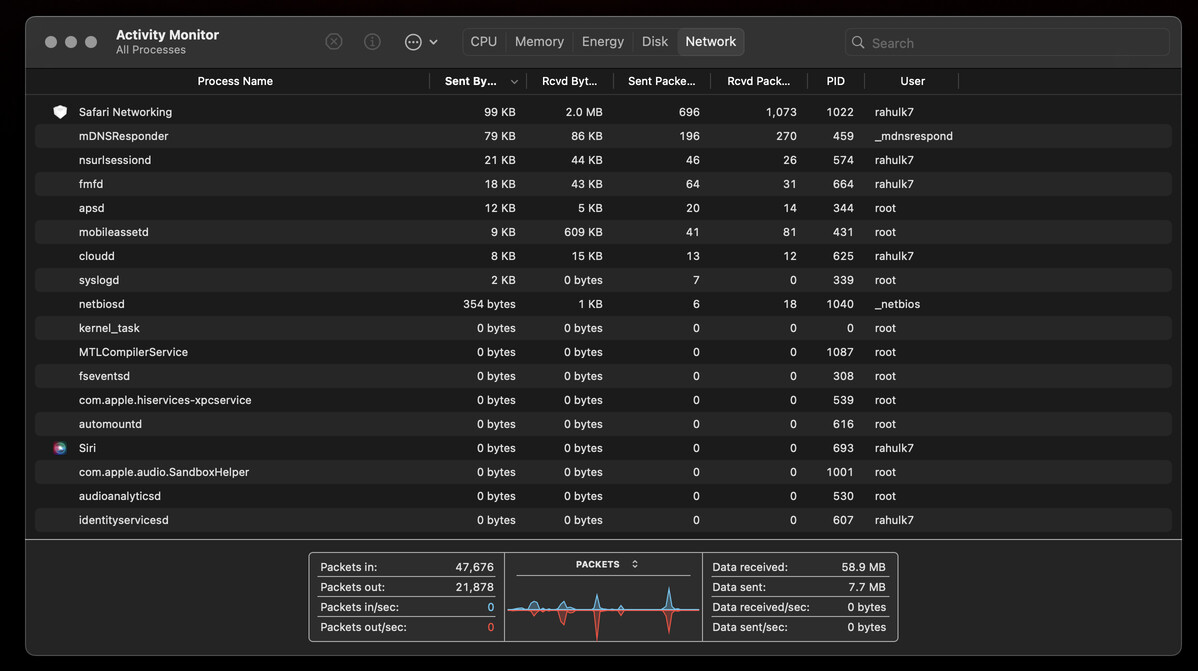This screenshot has width=1198, height=671.
Task: Minimize the Activity Monitor window
Action: [71, 42]
